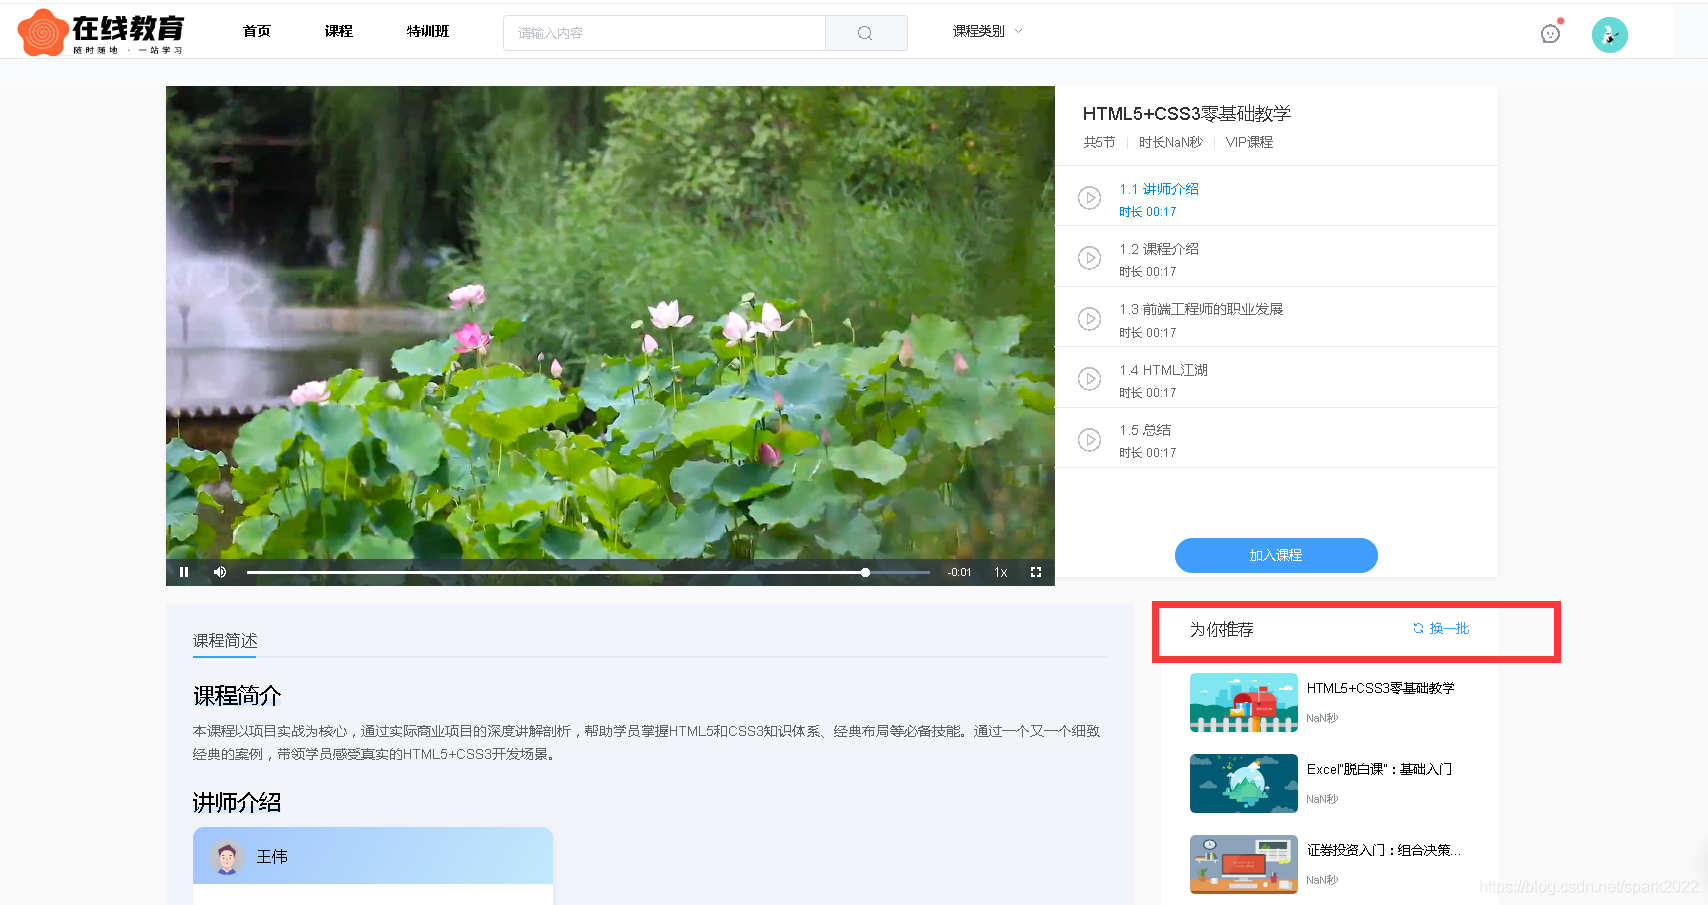Click instructor name 王伟
1708x905 pixels.
(x=272, y=857)
